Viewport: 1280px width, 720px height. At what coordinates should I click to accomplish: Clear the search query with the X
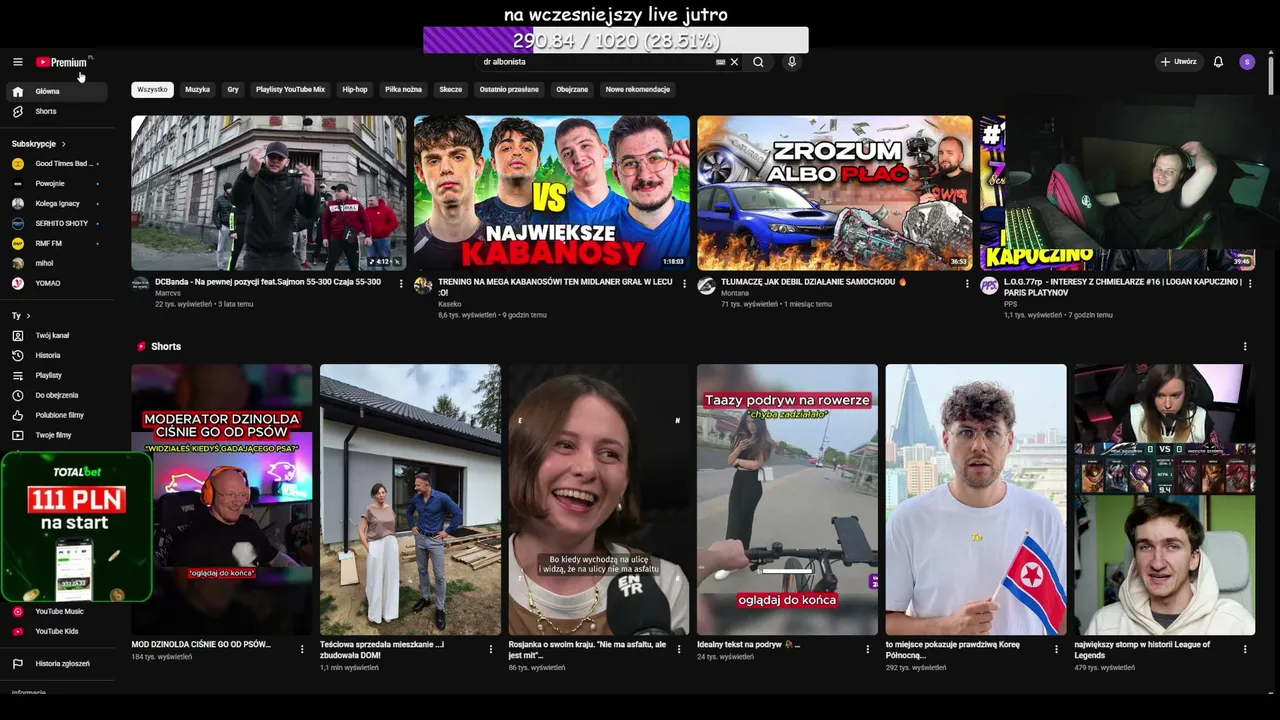[734, 62]
